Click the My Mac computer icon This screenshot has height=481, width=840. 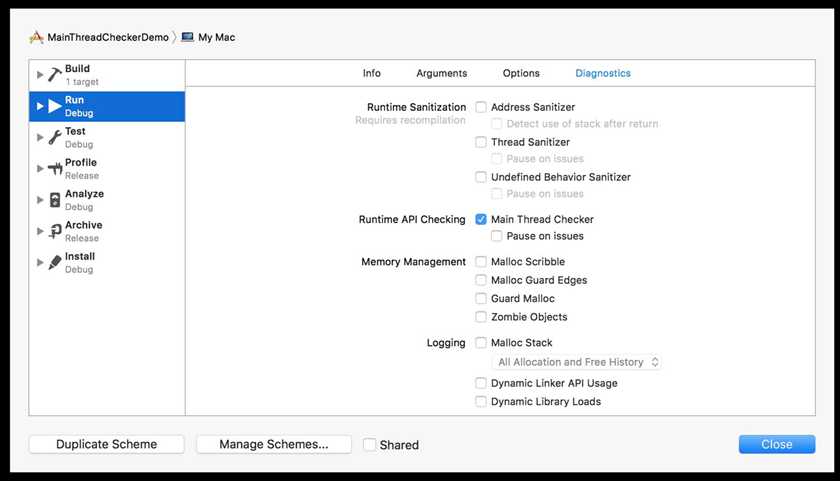pyautogui.click(x=188, y=37)
